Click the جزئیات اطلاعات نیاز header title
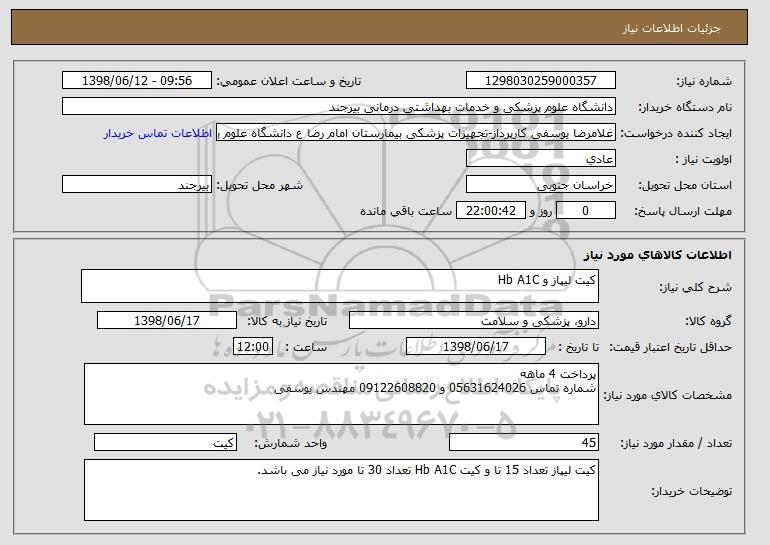 click(x=671, y=28)
